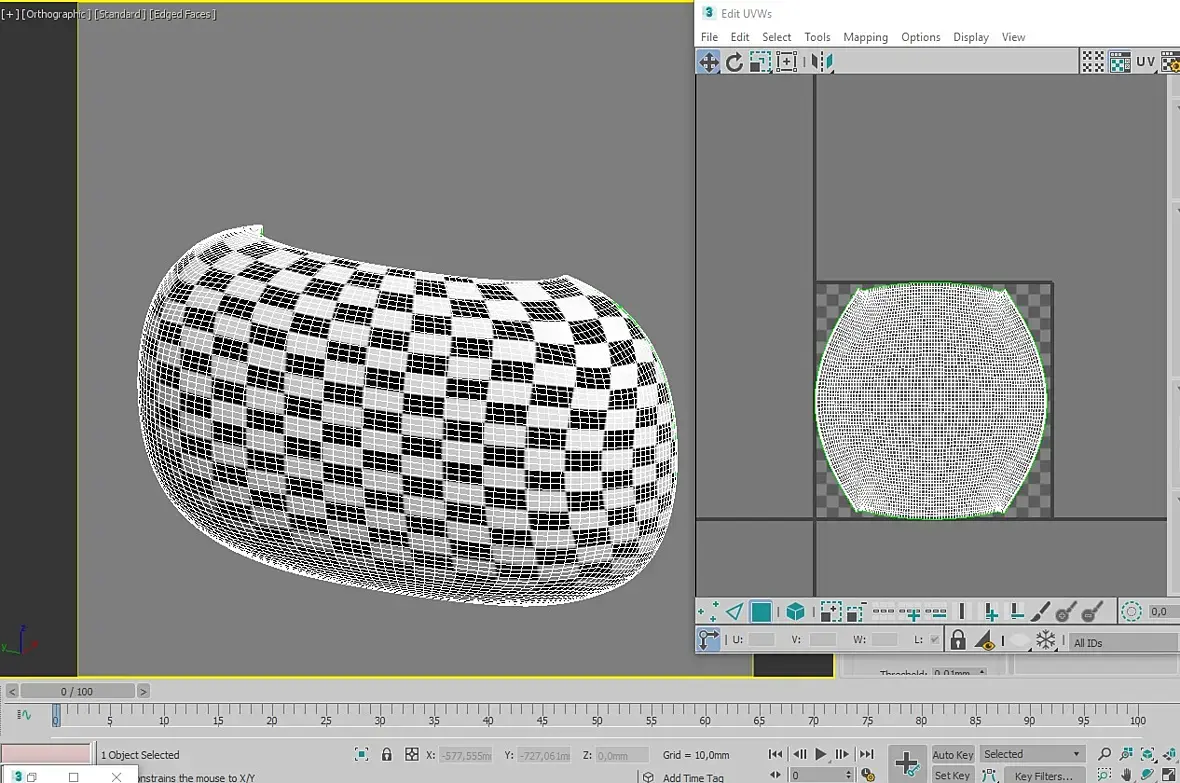1180x783 pixels.
Task: Select the Rotate tool in UV editor
Action: 734,62
